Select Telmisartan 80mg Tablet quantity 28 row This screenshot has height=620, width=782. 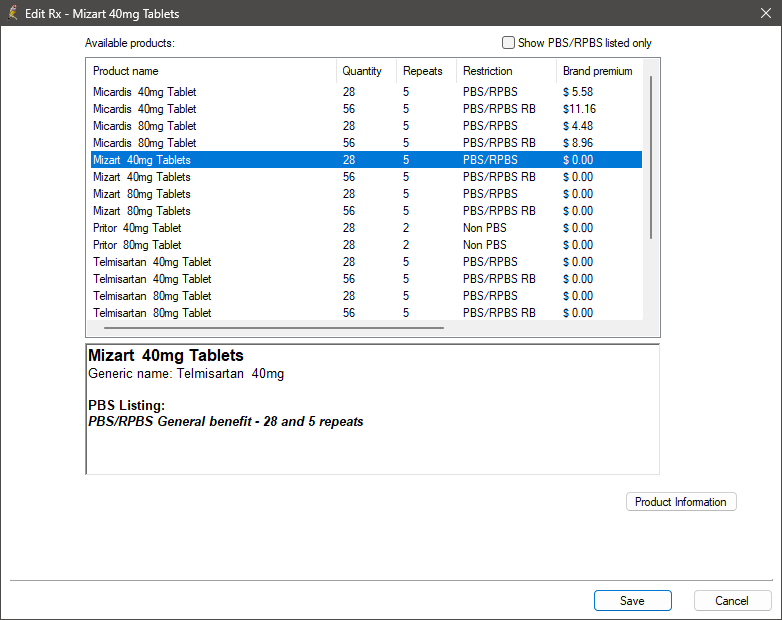pos(366,296)
